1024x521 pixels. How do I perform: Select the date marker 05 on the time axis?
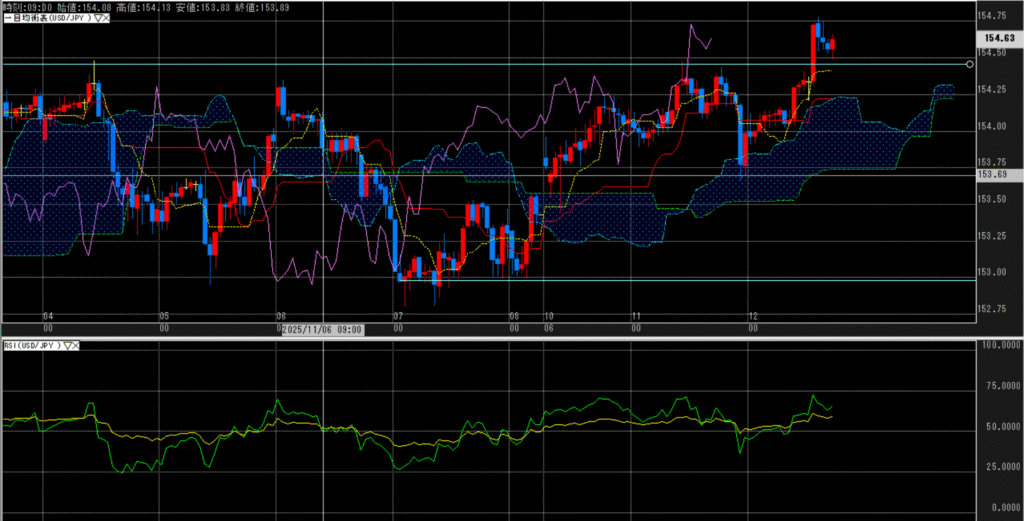click(x=164, y=316)
